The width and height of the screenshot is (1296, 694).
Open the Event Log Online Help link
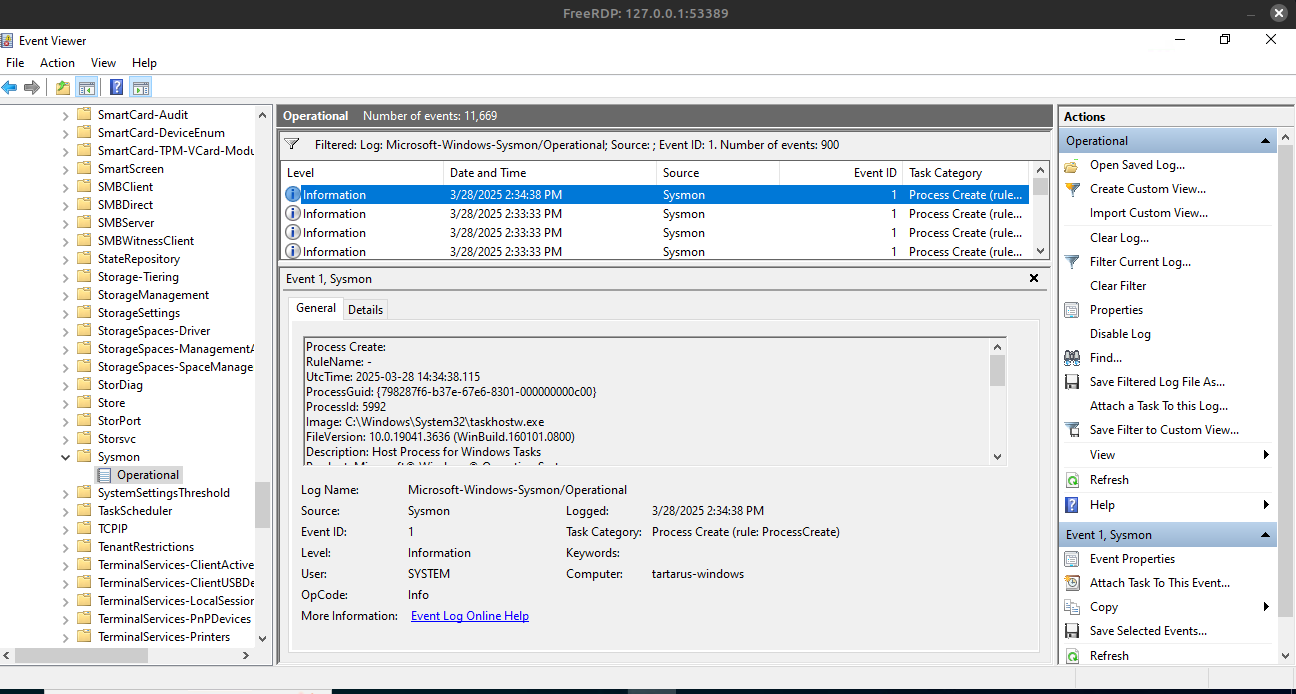point(469,616)
